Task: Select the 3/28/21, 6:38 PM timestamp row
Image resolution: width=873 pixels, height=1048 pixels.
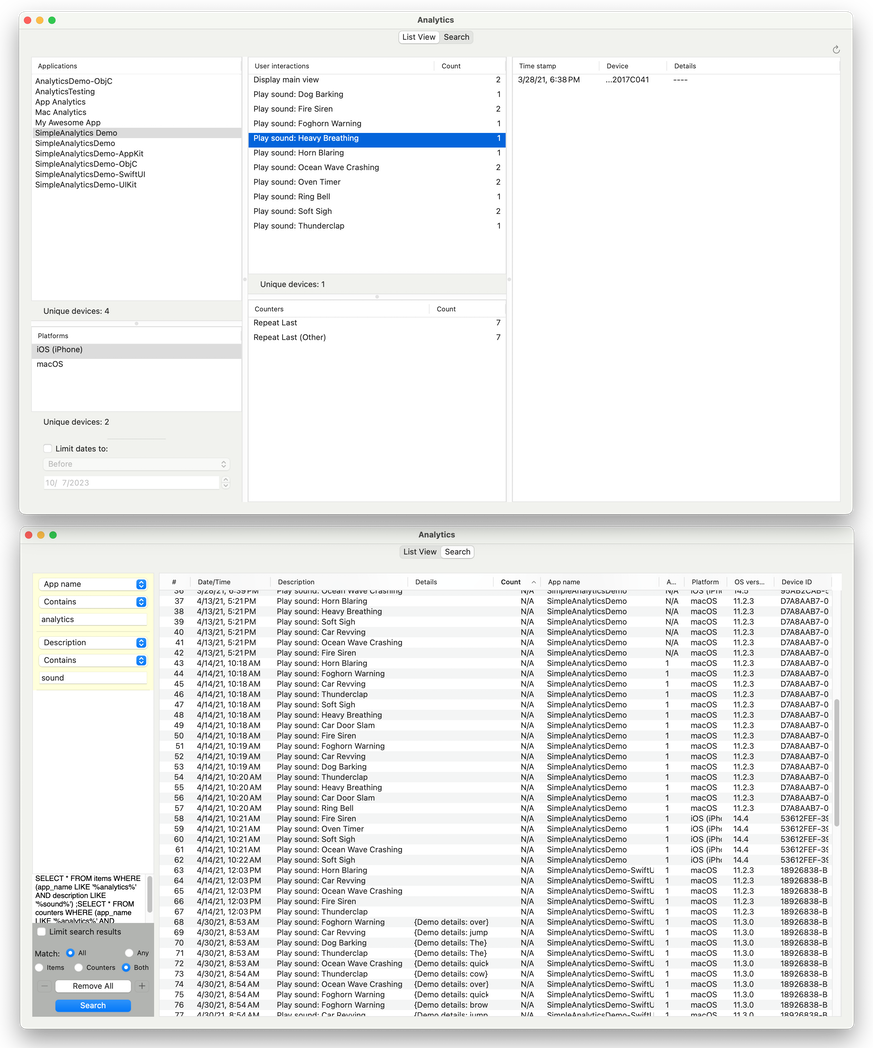Action: tap(675, 80)
